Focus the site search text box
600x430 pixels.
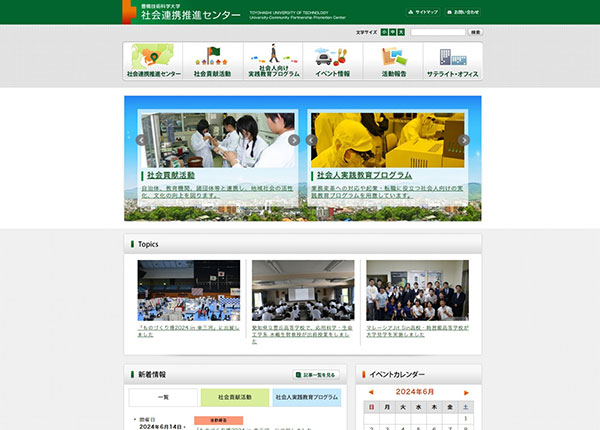(x=438, y=32)
